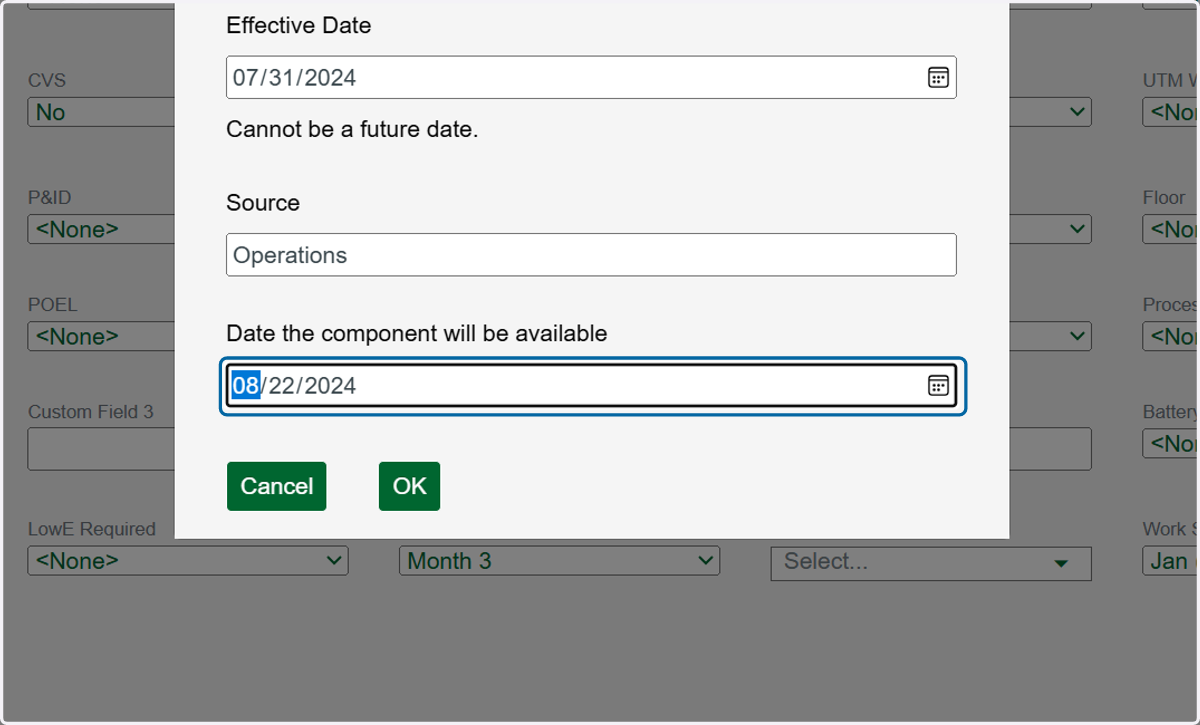Screen dimensions: 1200x725
Task: Confirm with the OK button
Action: pos(409,486)
